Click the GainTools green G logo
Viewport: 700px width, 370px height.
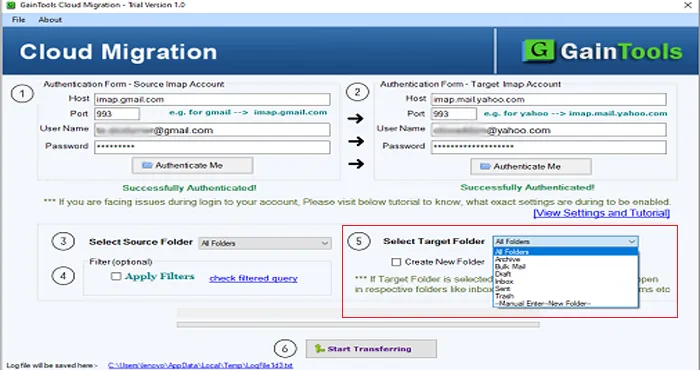pos(538,50)
